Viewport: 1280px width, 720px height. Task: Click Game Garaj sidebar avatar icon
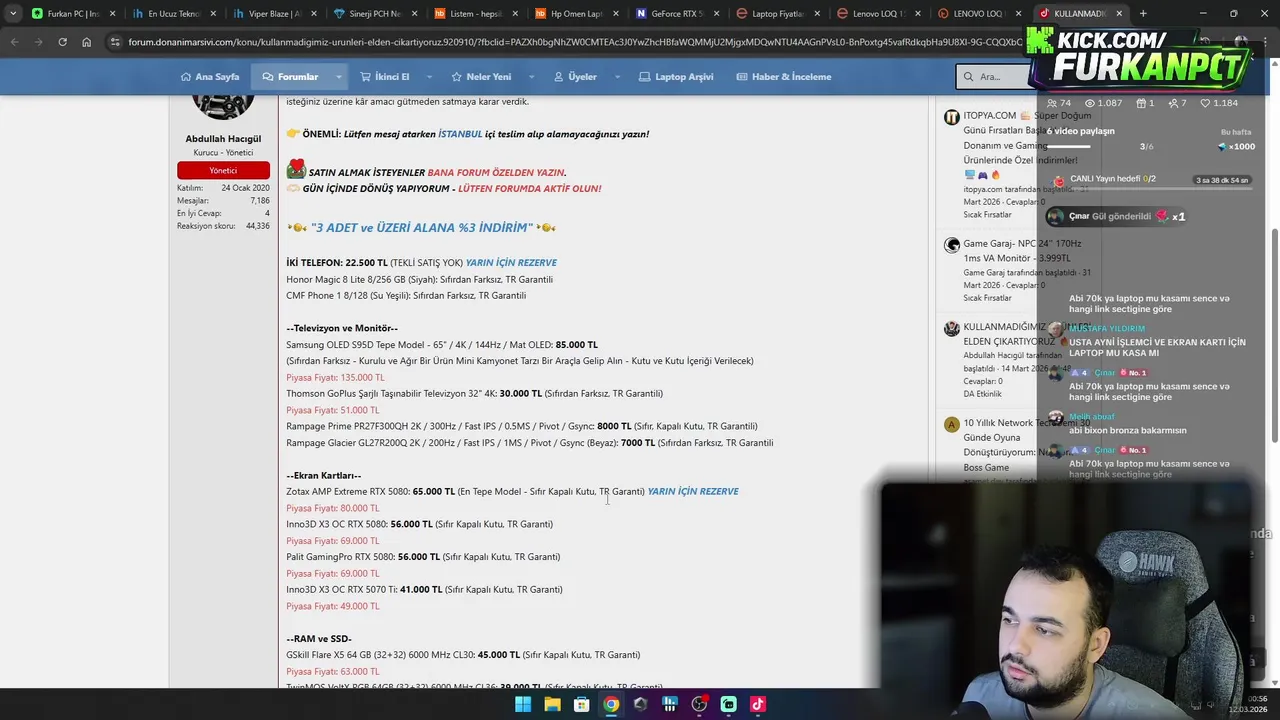[x=952, y=245]
